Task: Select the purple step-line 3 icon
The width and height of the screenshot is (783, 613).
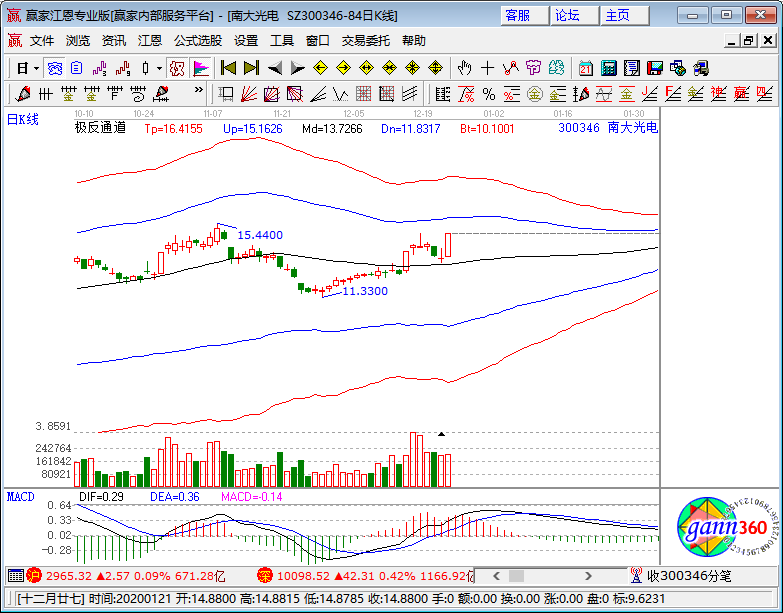Action: coord(99,68)
